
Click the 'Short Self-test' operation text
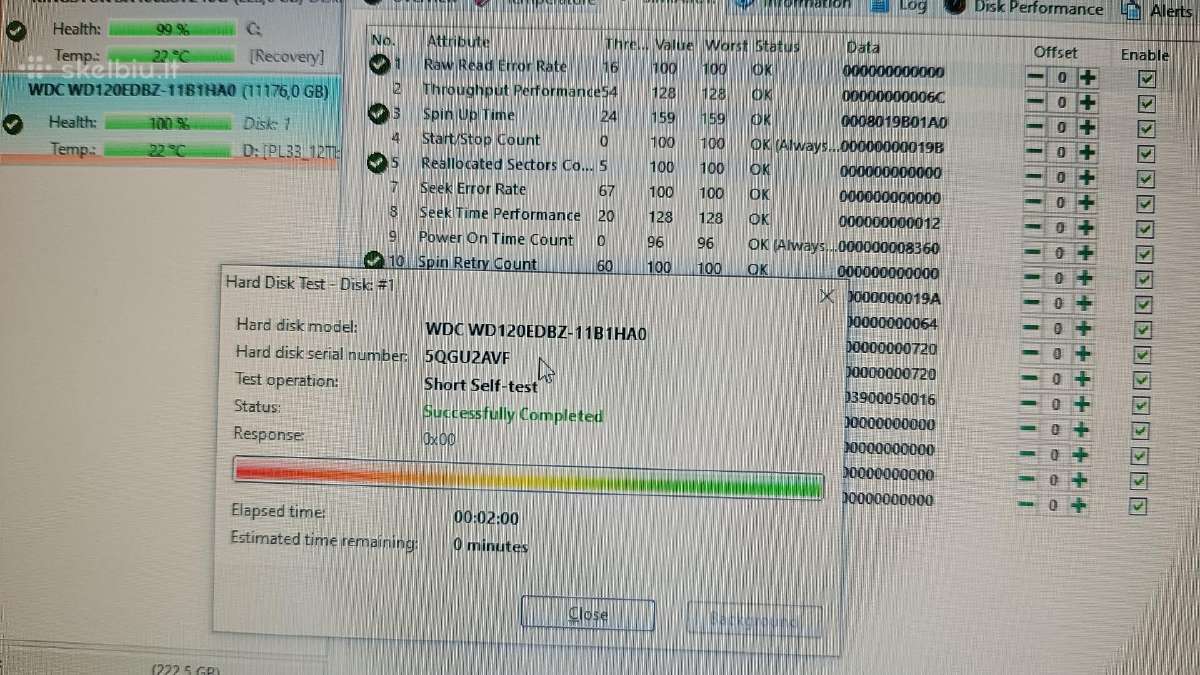pyautogui.click(x=481, y=385)
